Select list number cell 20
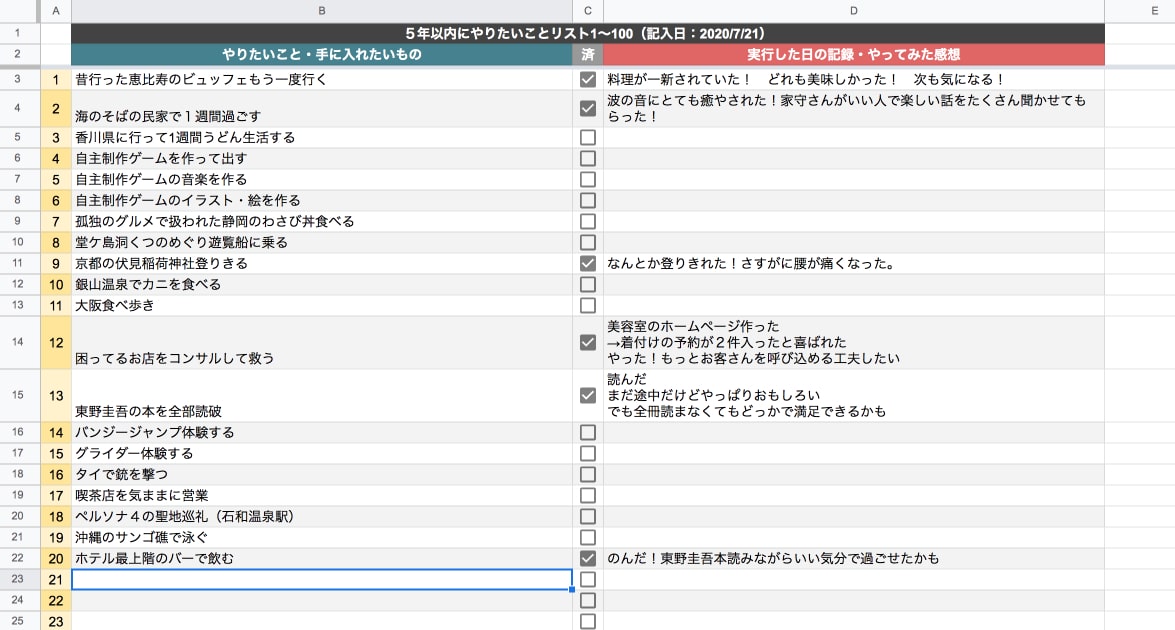 pos(55,559)
